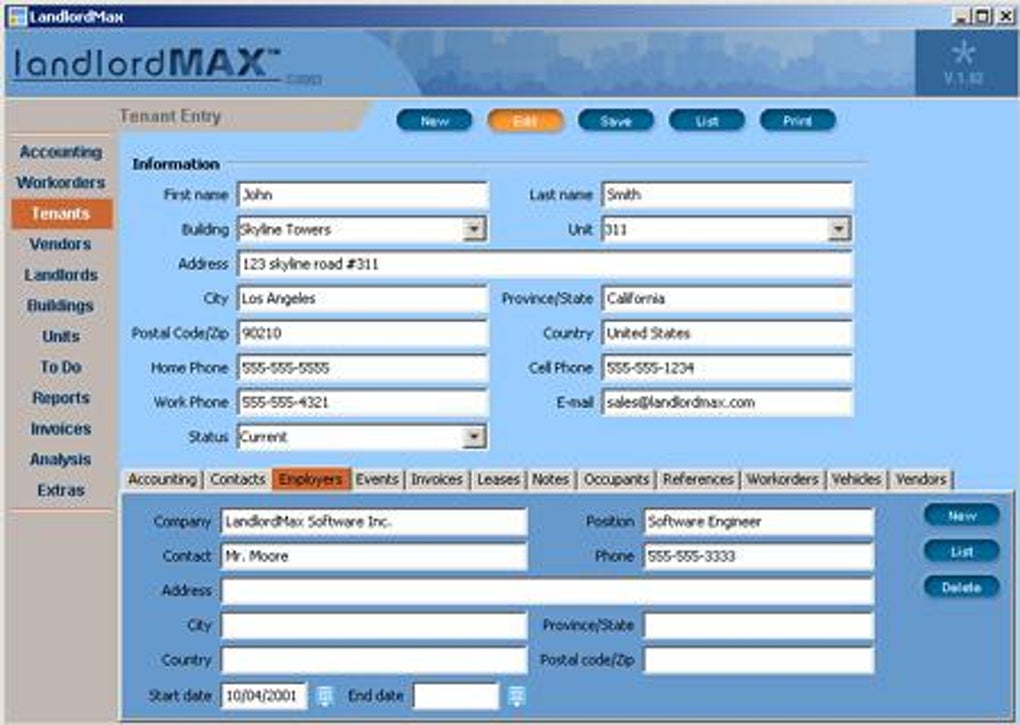
Task: Switch to the Invoices tab
Action: [x=437, y=479]
